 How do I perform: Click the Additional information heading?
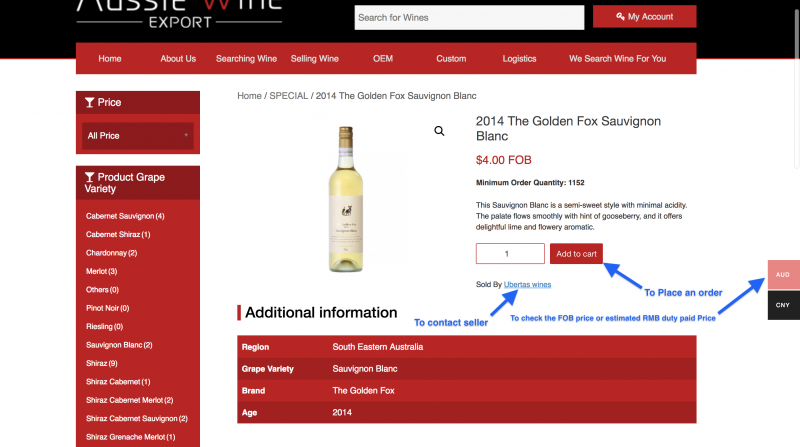pyautogui.click(x=321, y=313)
